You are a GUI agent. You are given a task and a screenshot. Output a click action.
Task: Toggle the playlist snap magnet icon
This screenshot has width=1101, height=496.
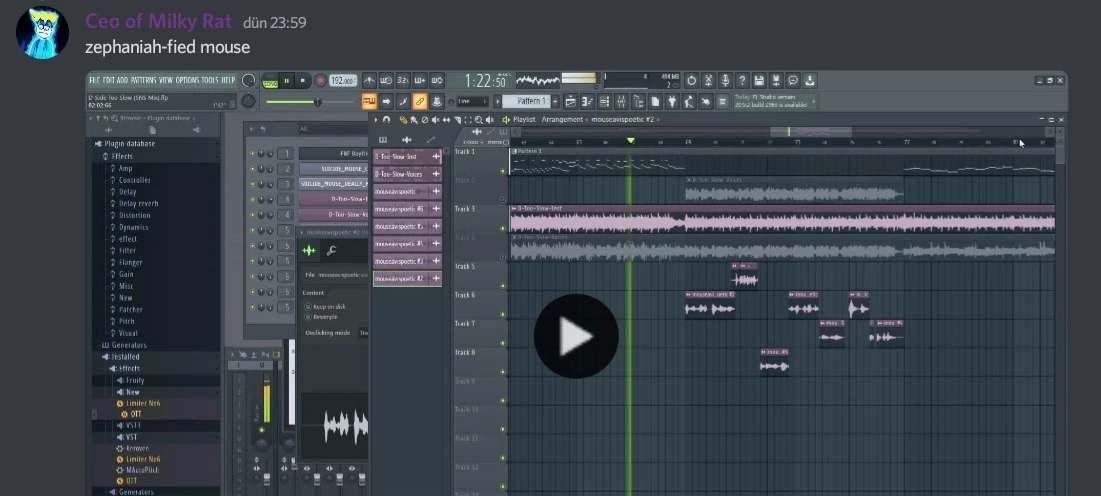point(386,120)
